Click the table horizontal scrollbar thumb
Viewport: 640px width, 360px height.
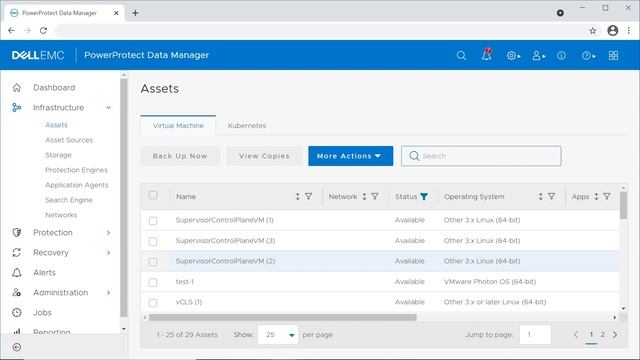[282, 317]
